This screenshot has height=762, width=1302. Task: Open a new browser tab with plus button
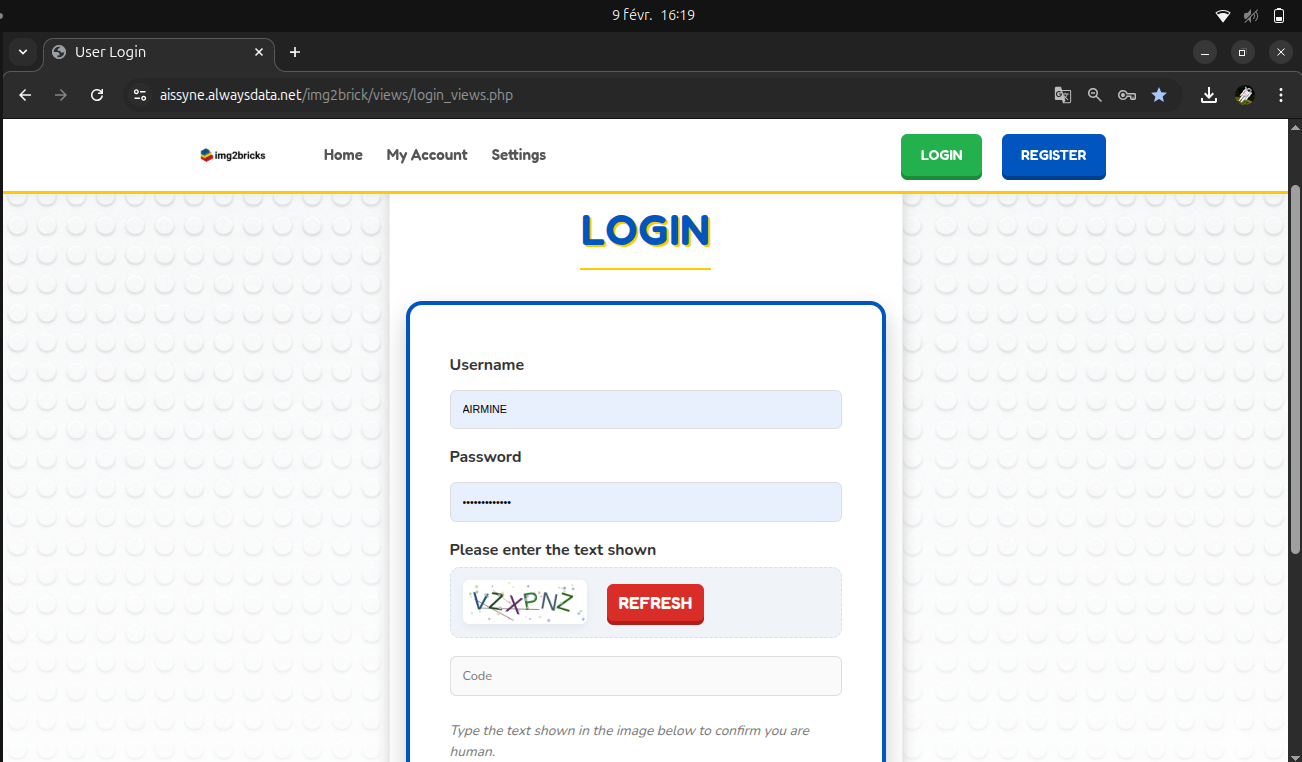(295, 52)
